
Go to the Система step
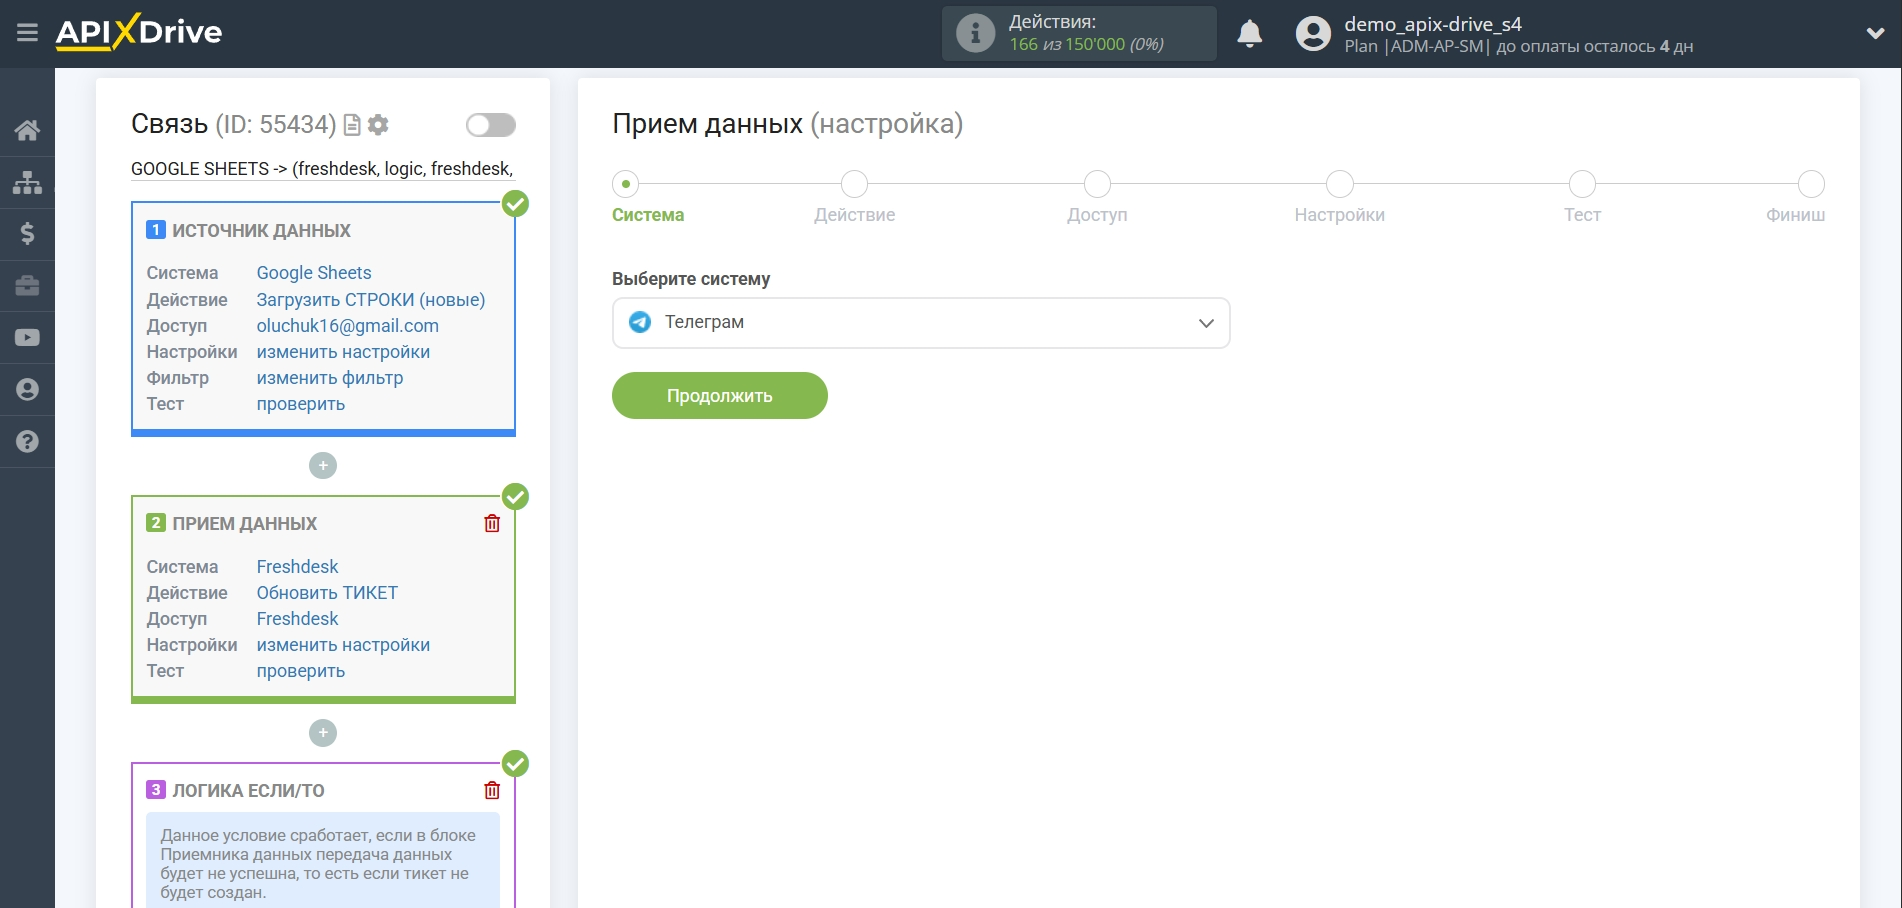(x=626, y=184)
